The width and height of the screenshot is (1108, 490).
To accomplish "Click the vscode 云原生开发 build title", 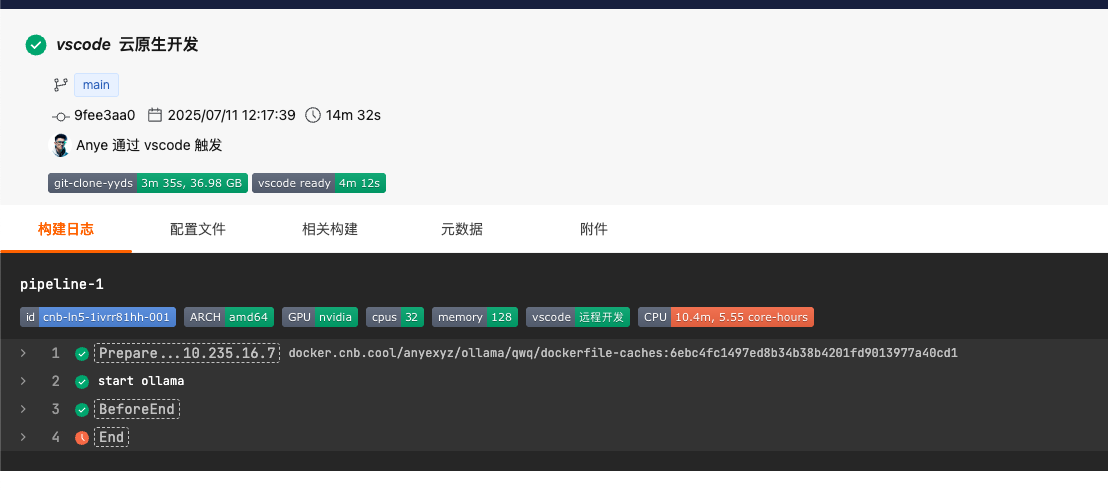I will (x=127, y=45).
